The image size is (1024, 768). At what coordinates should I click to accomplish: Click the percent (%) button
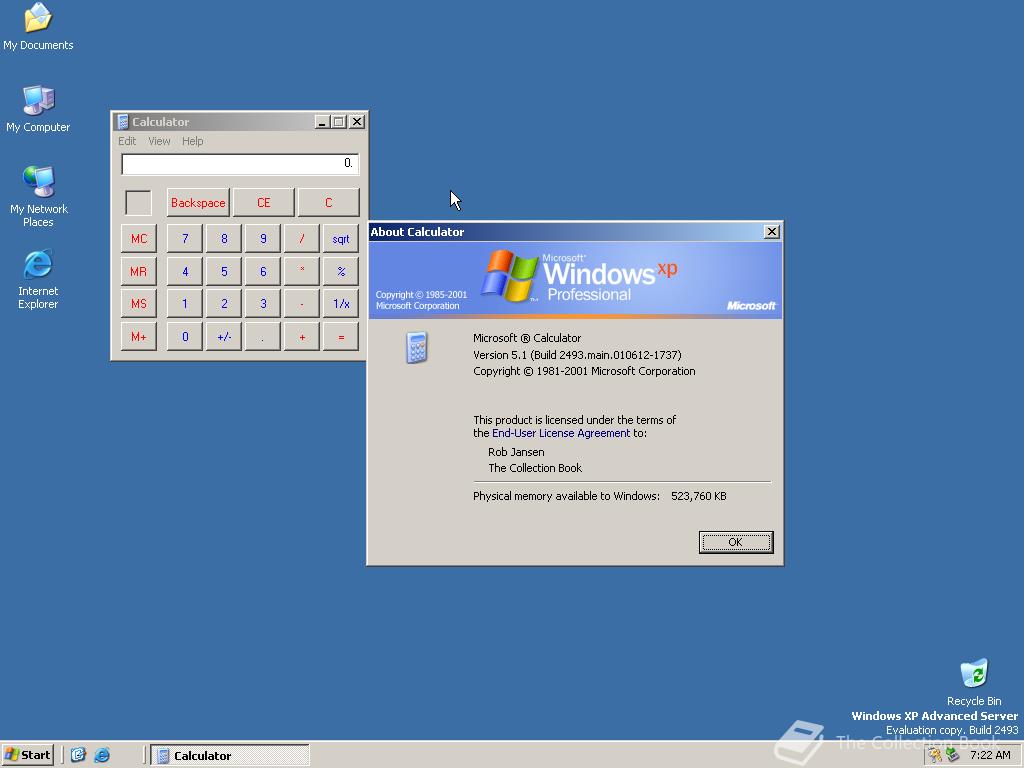tap(341, 271)
